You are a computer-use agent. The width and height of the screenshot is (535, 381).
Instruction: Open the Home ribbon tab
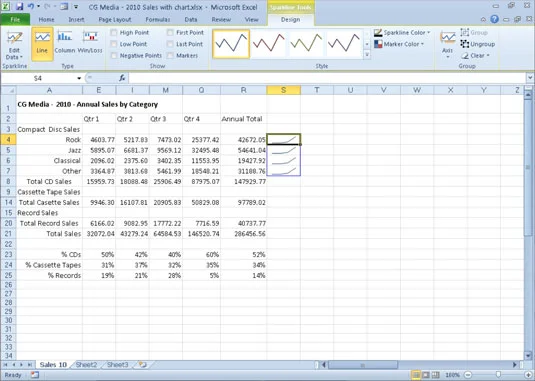pyautogui.click(x=46, y=20)
